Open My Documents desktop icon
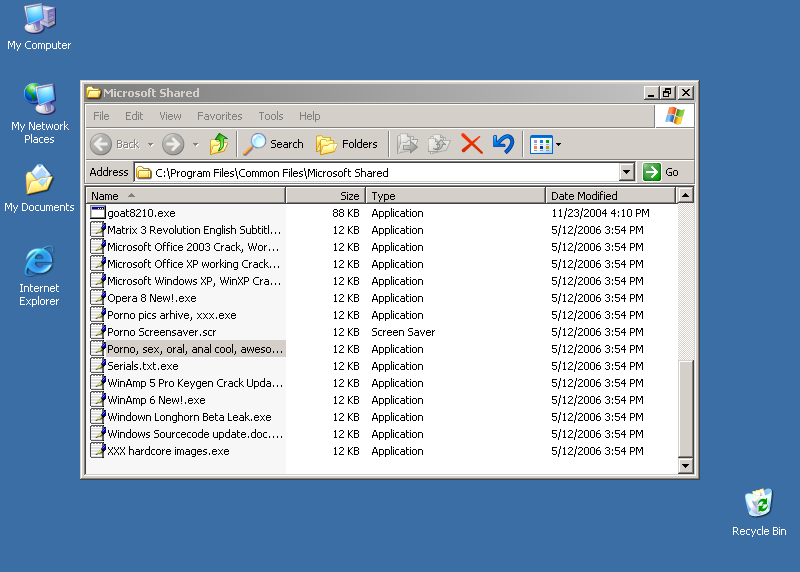Image resolution: width=800 pixels, height=572 pixels. pos(39,188)
